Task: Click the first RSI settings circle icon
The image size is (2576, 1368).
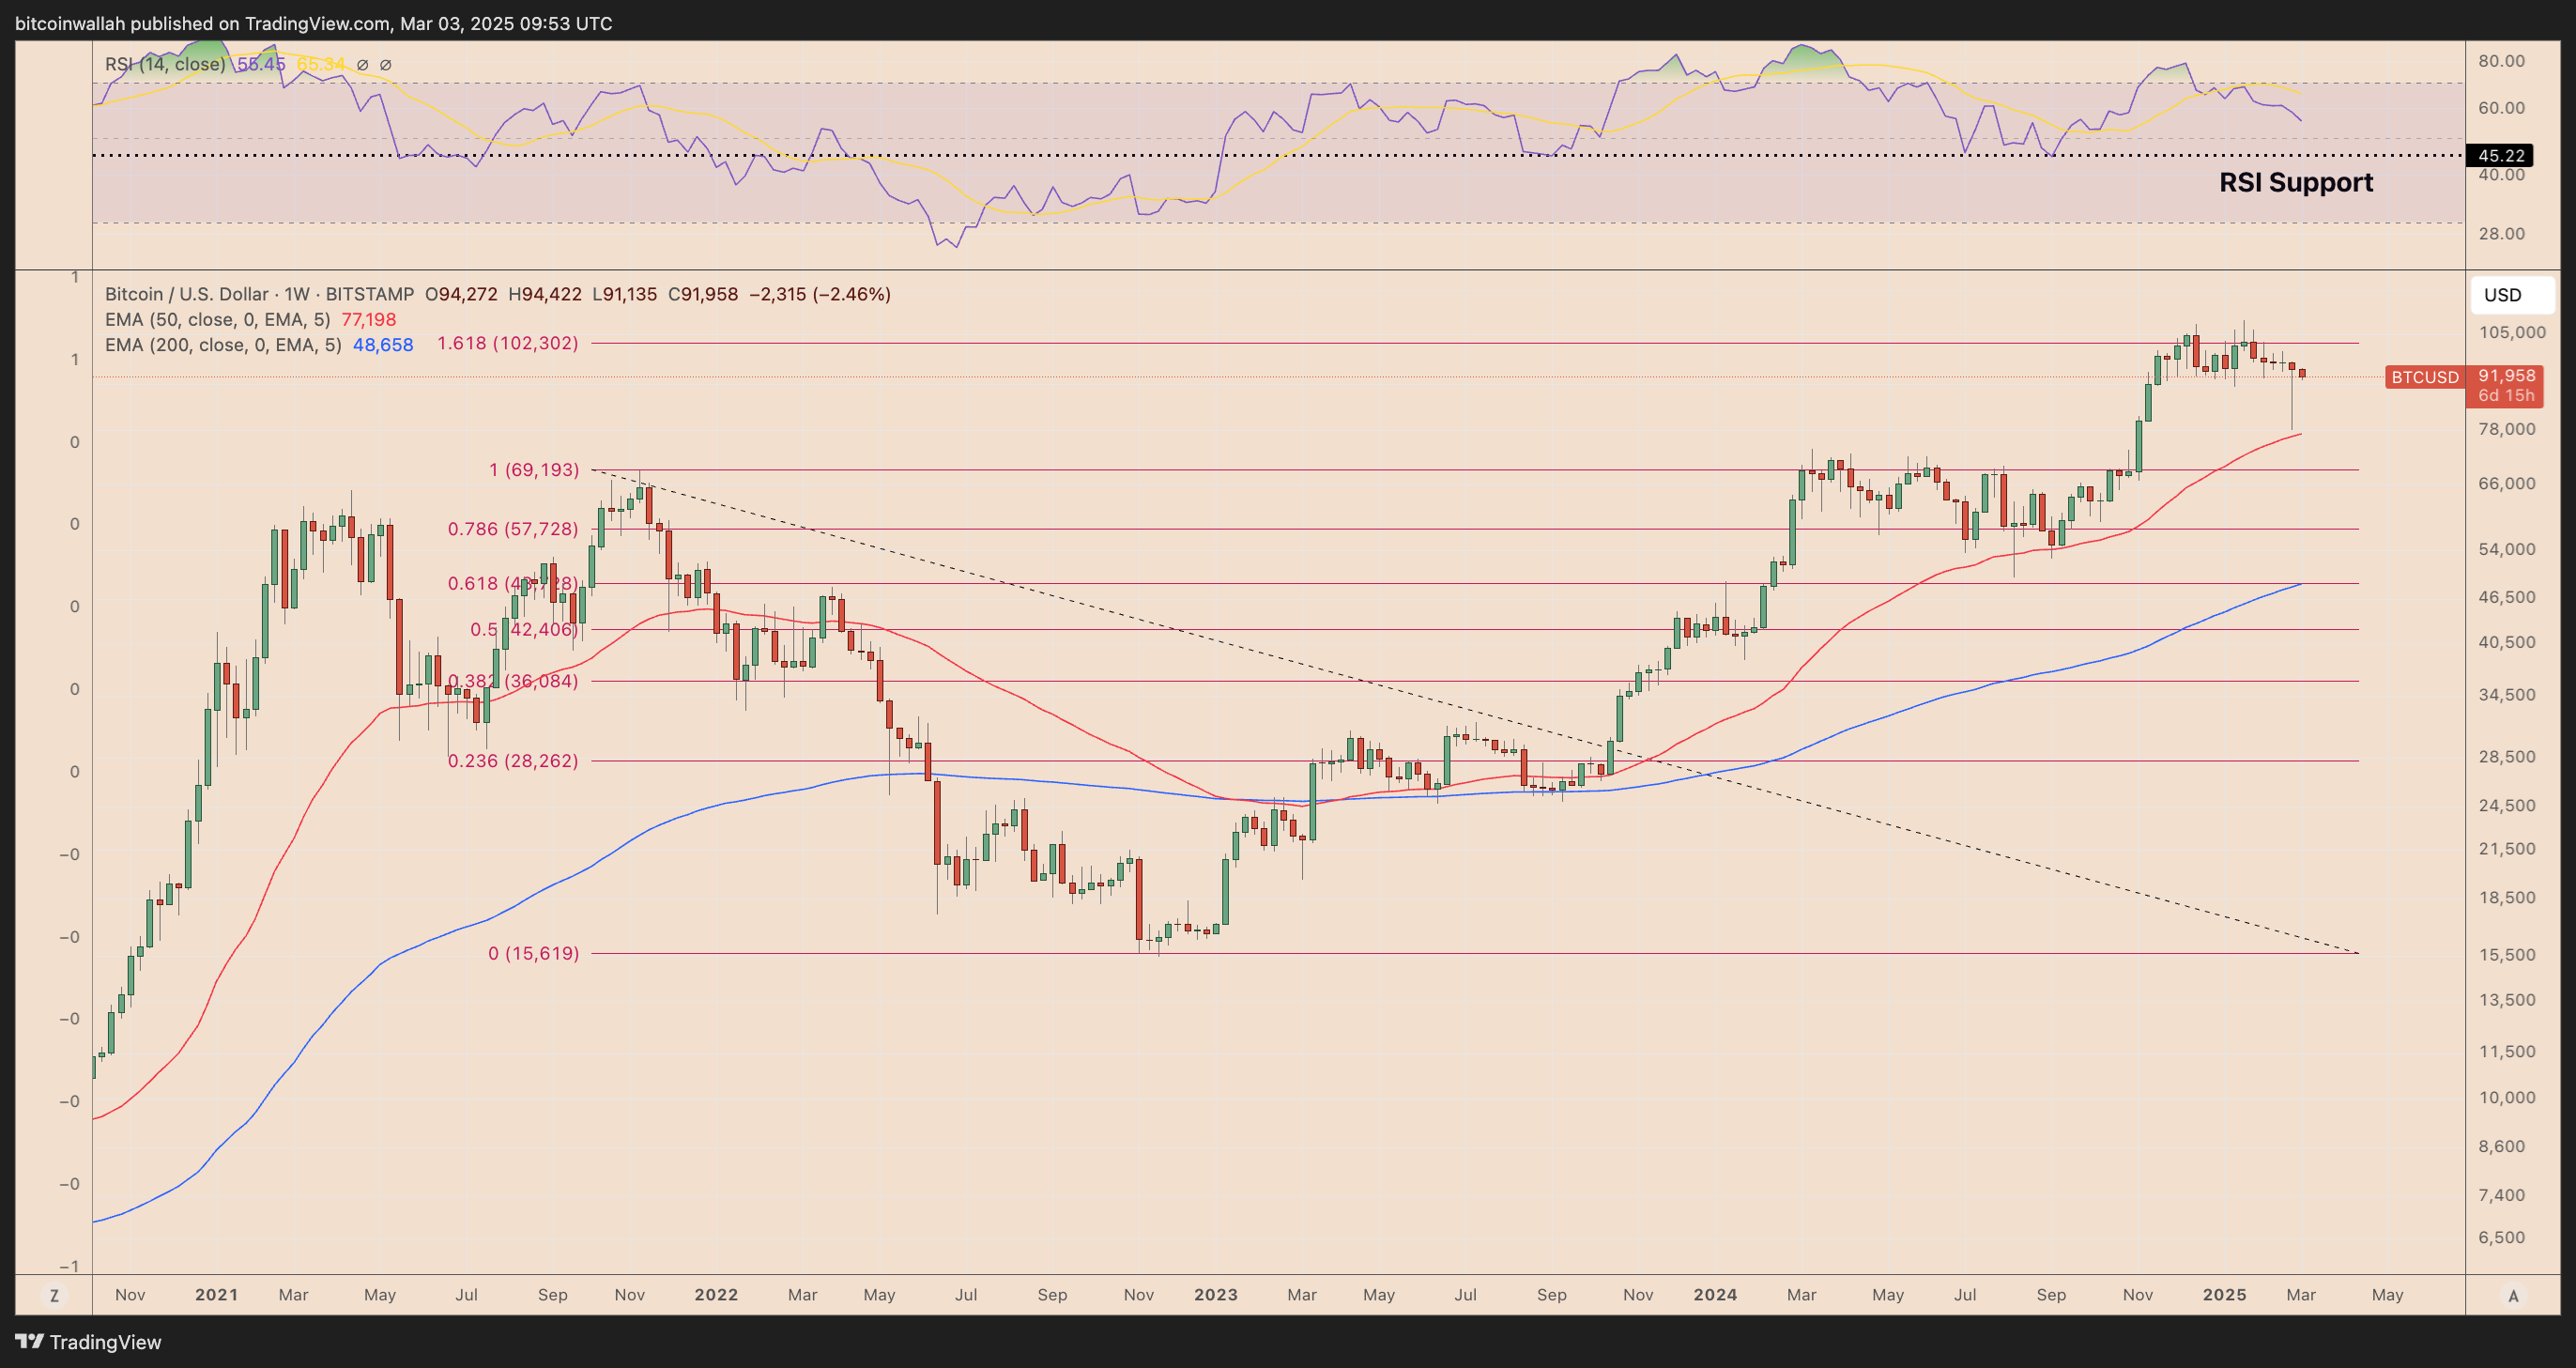Action: click(x=362, y=65)
